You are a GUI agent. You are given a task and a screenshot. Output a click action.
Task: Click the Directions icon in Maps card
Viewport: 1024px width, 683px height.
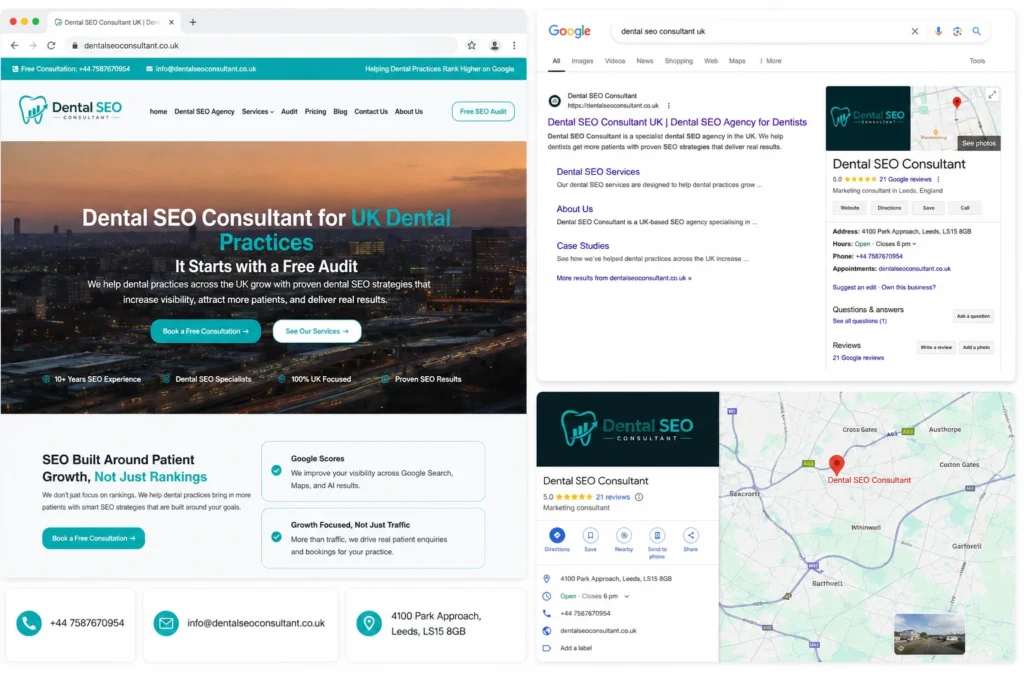[x=556, y=535]
